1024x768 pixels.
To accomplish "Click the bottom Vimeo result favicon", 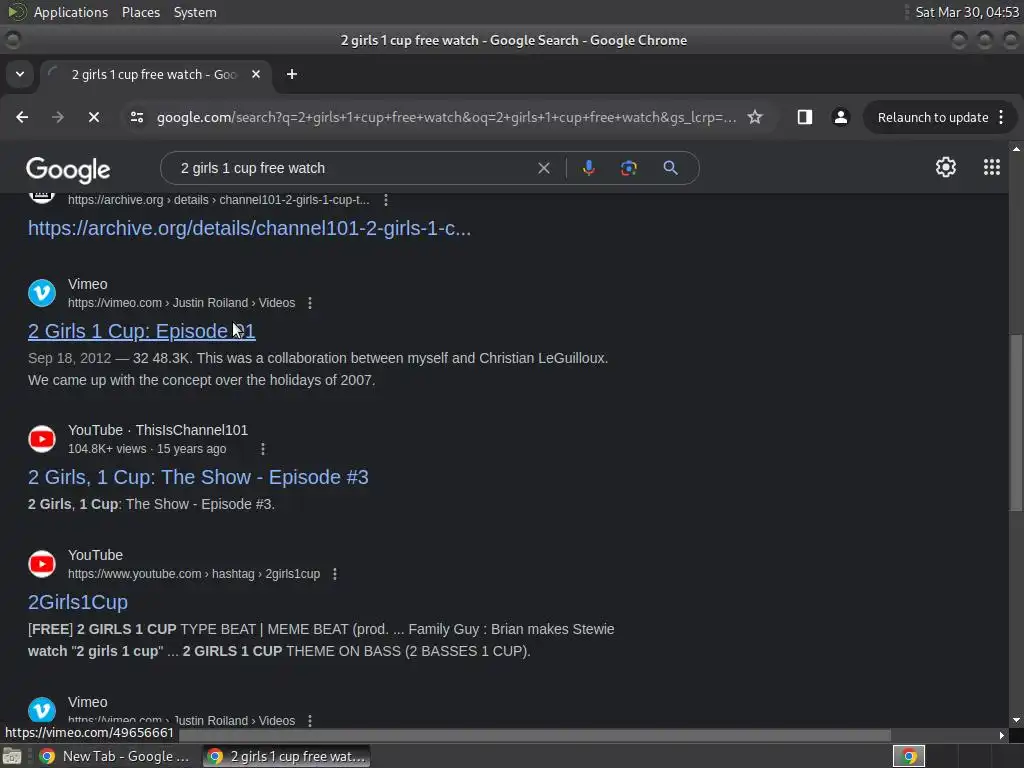I will pos(42,711).
